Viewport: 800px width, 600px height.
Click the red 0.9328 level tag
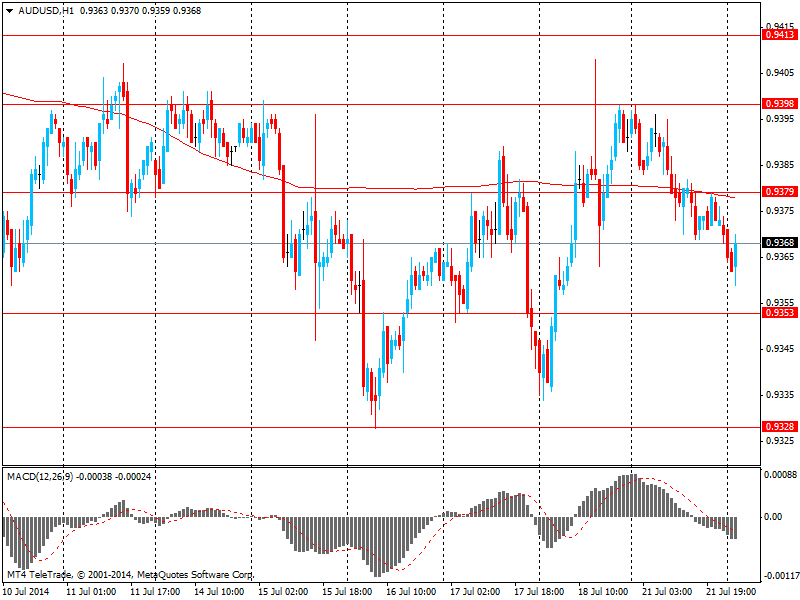click(779, 428)
